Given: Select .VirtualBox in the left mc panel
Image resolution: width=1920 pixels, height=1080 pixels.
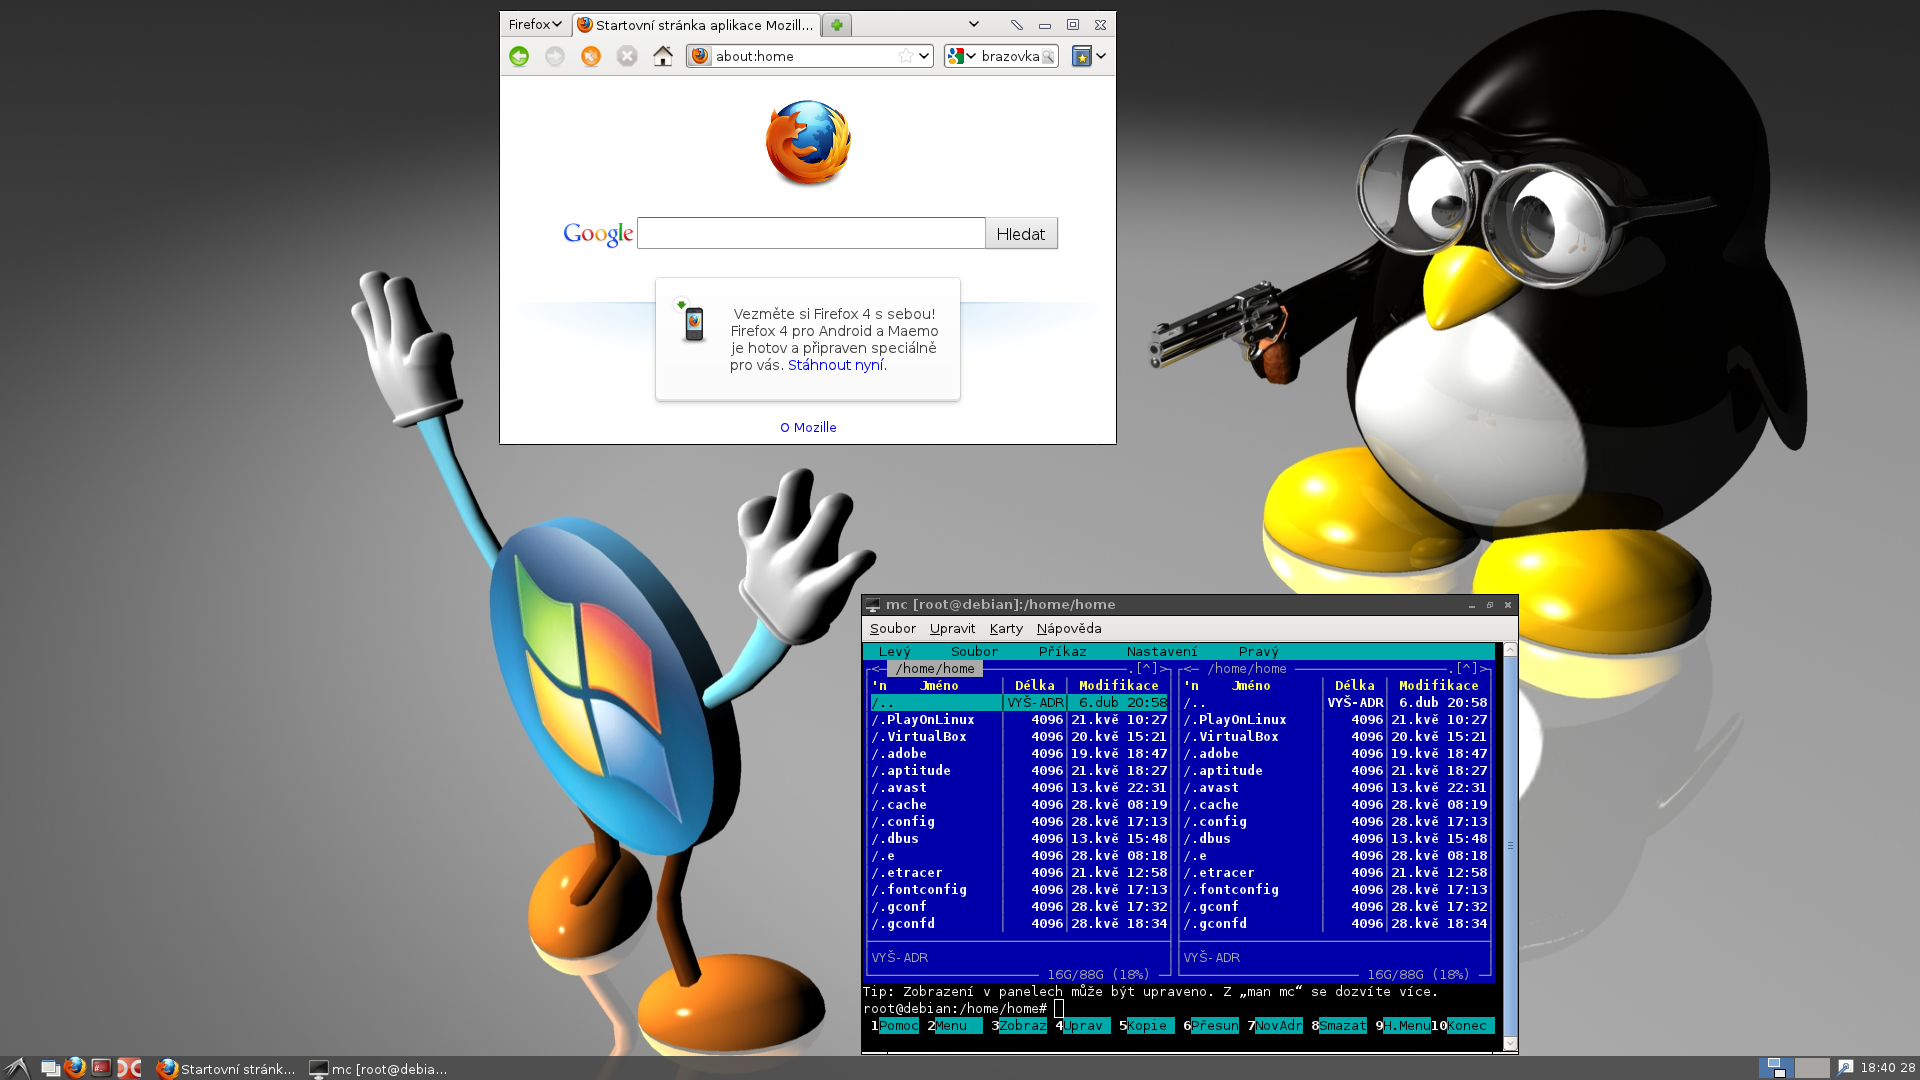Looking at the screenshot, I should [1018, 736].
